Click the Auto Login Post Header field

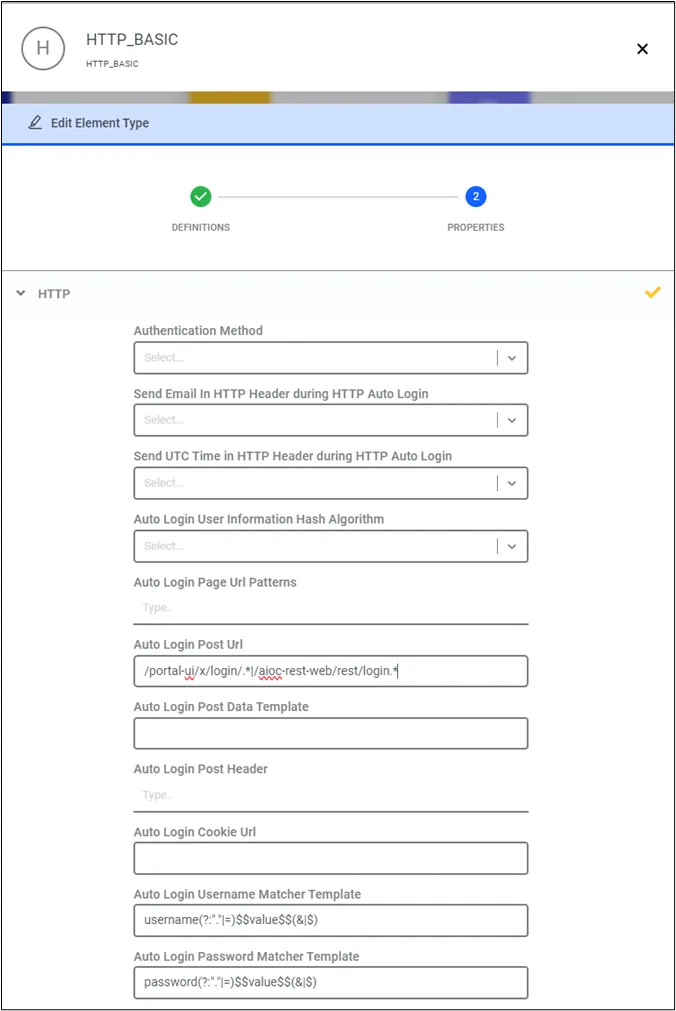tap(331, 796)
